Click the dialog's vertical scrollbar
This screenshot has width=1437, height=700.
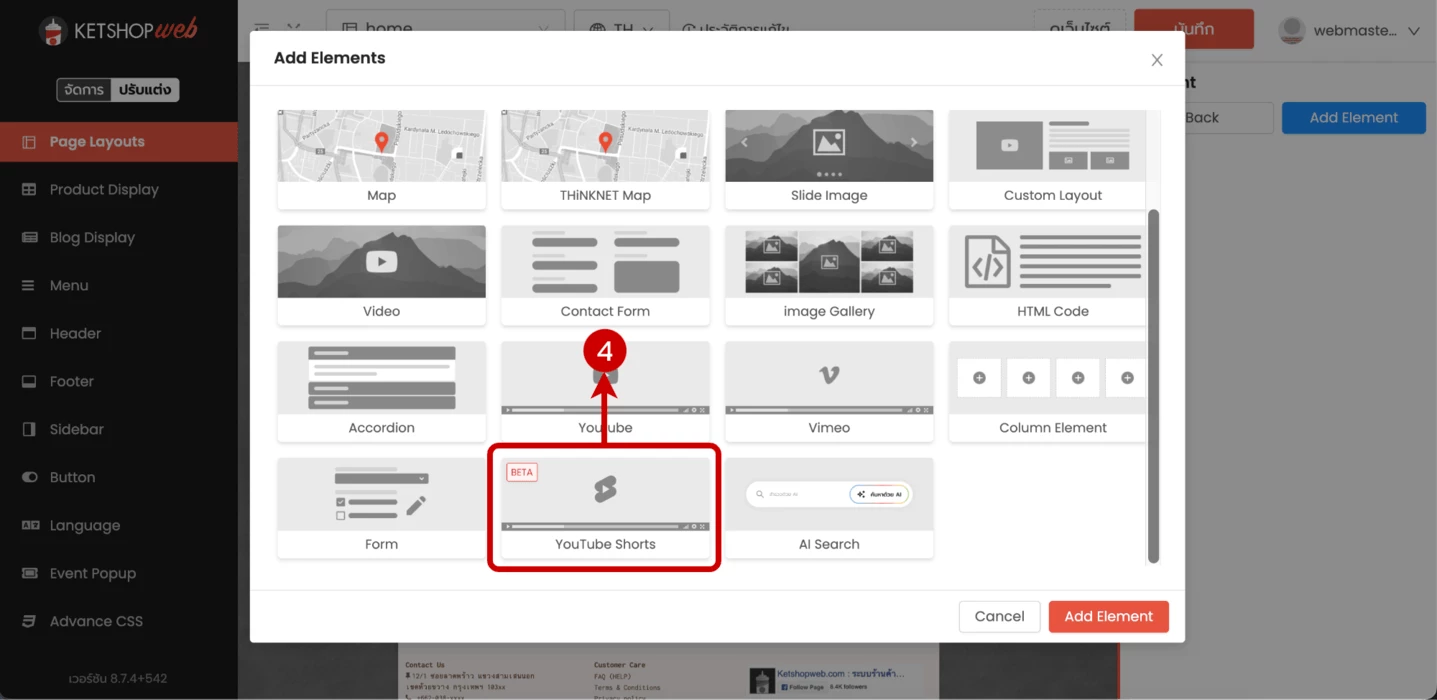(x=1153, y=385)
